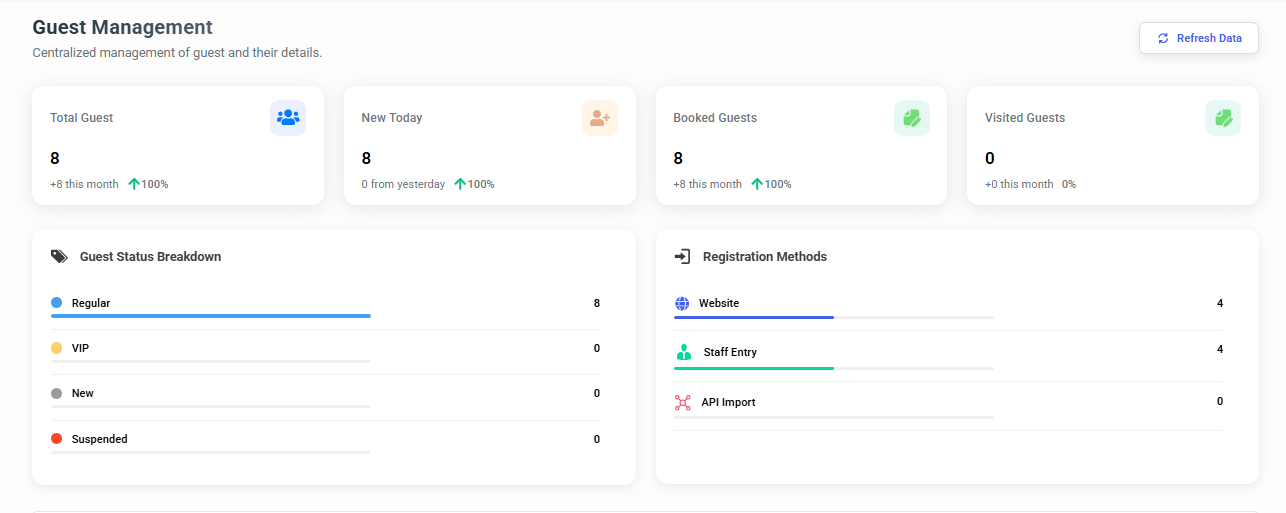Click the Staff Entry person icon
The image size is (1286, 513).
[684, 352]
